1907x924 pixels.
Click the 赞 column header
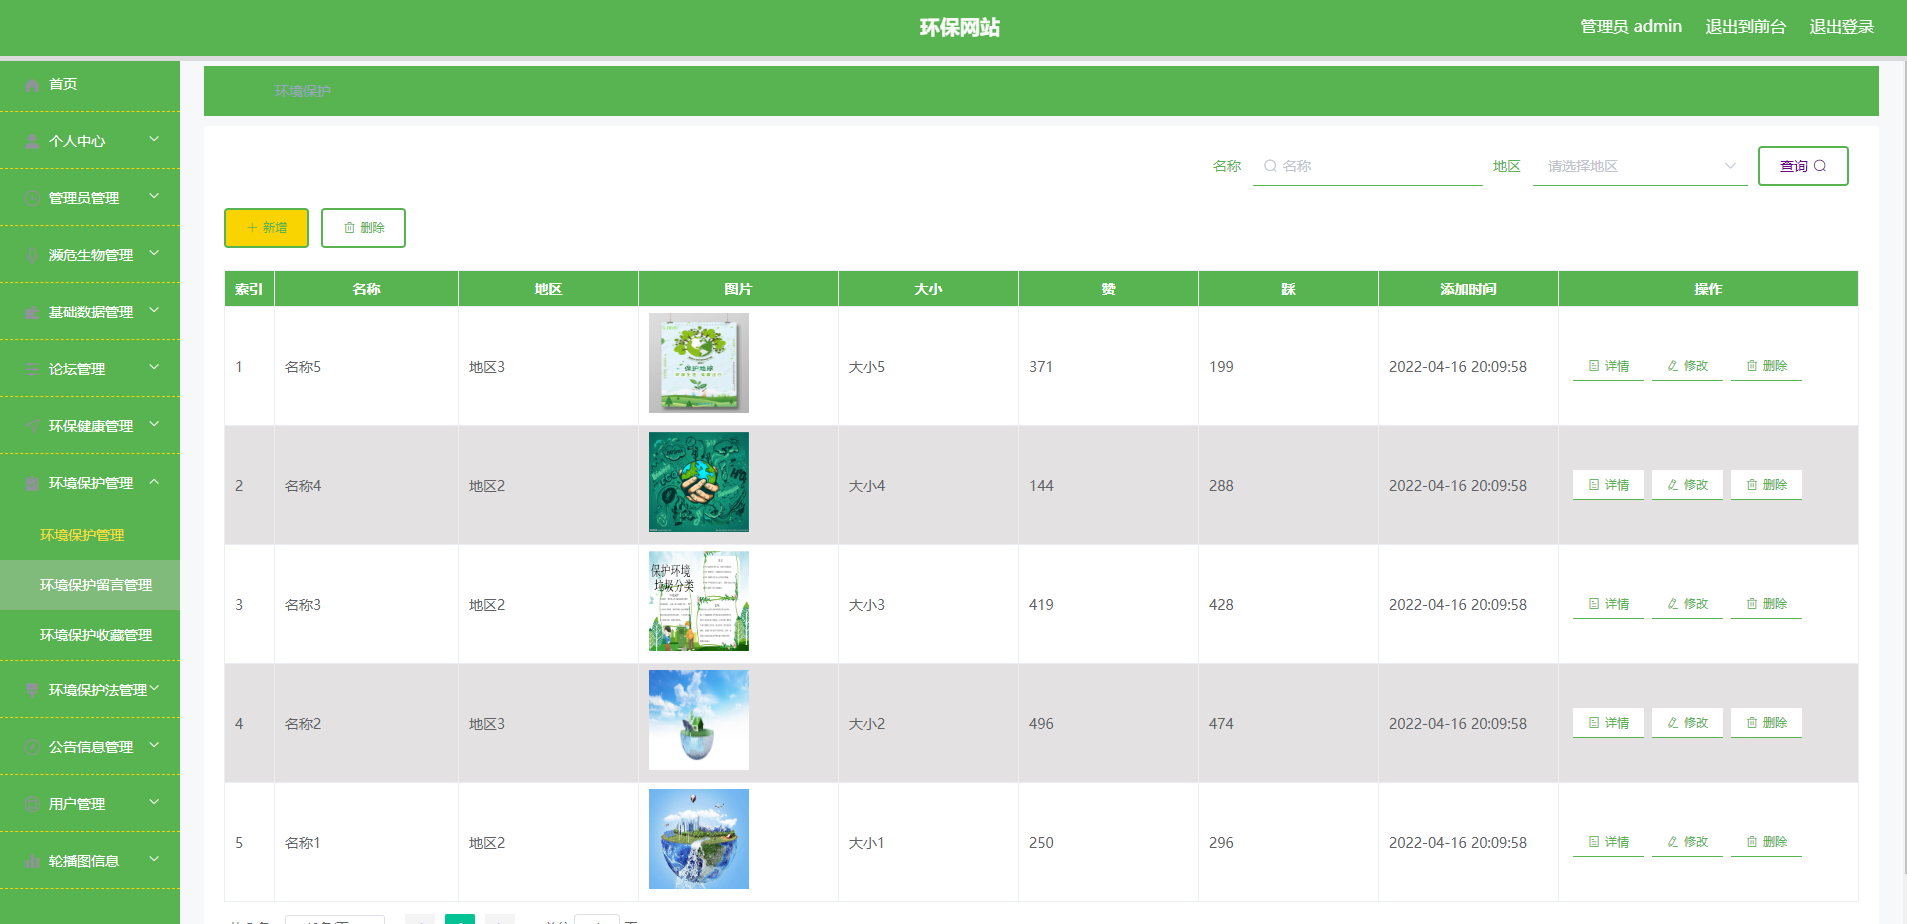point(1108,289)
